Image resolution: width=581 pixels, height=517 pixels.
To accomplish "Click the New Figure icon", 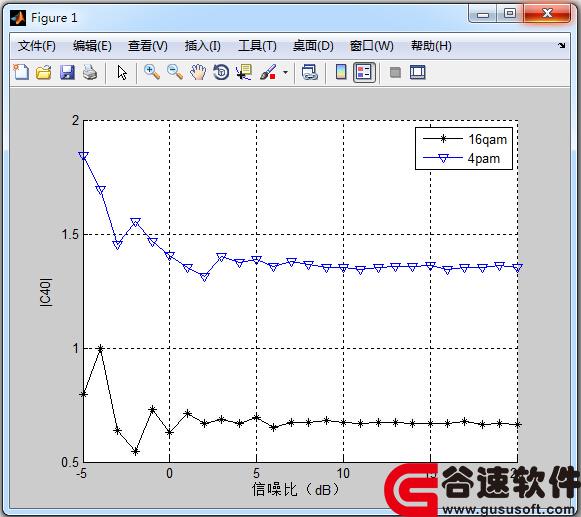I will [x=21, y=72].
